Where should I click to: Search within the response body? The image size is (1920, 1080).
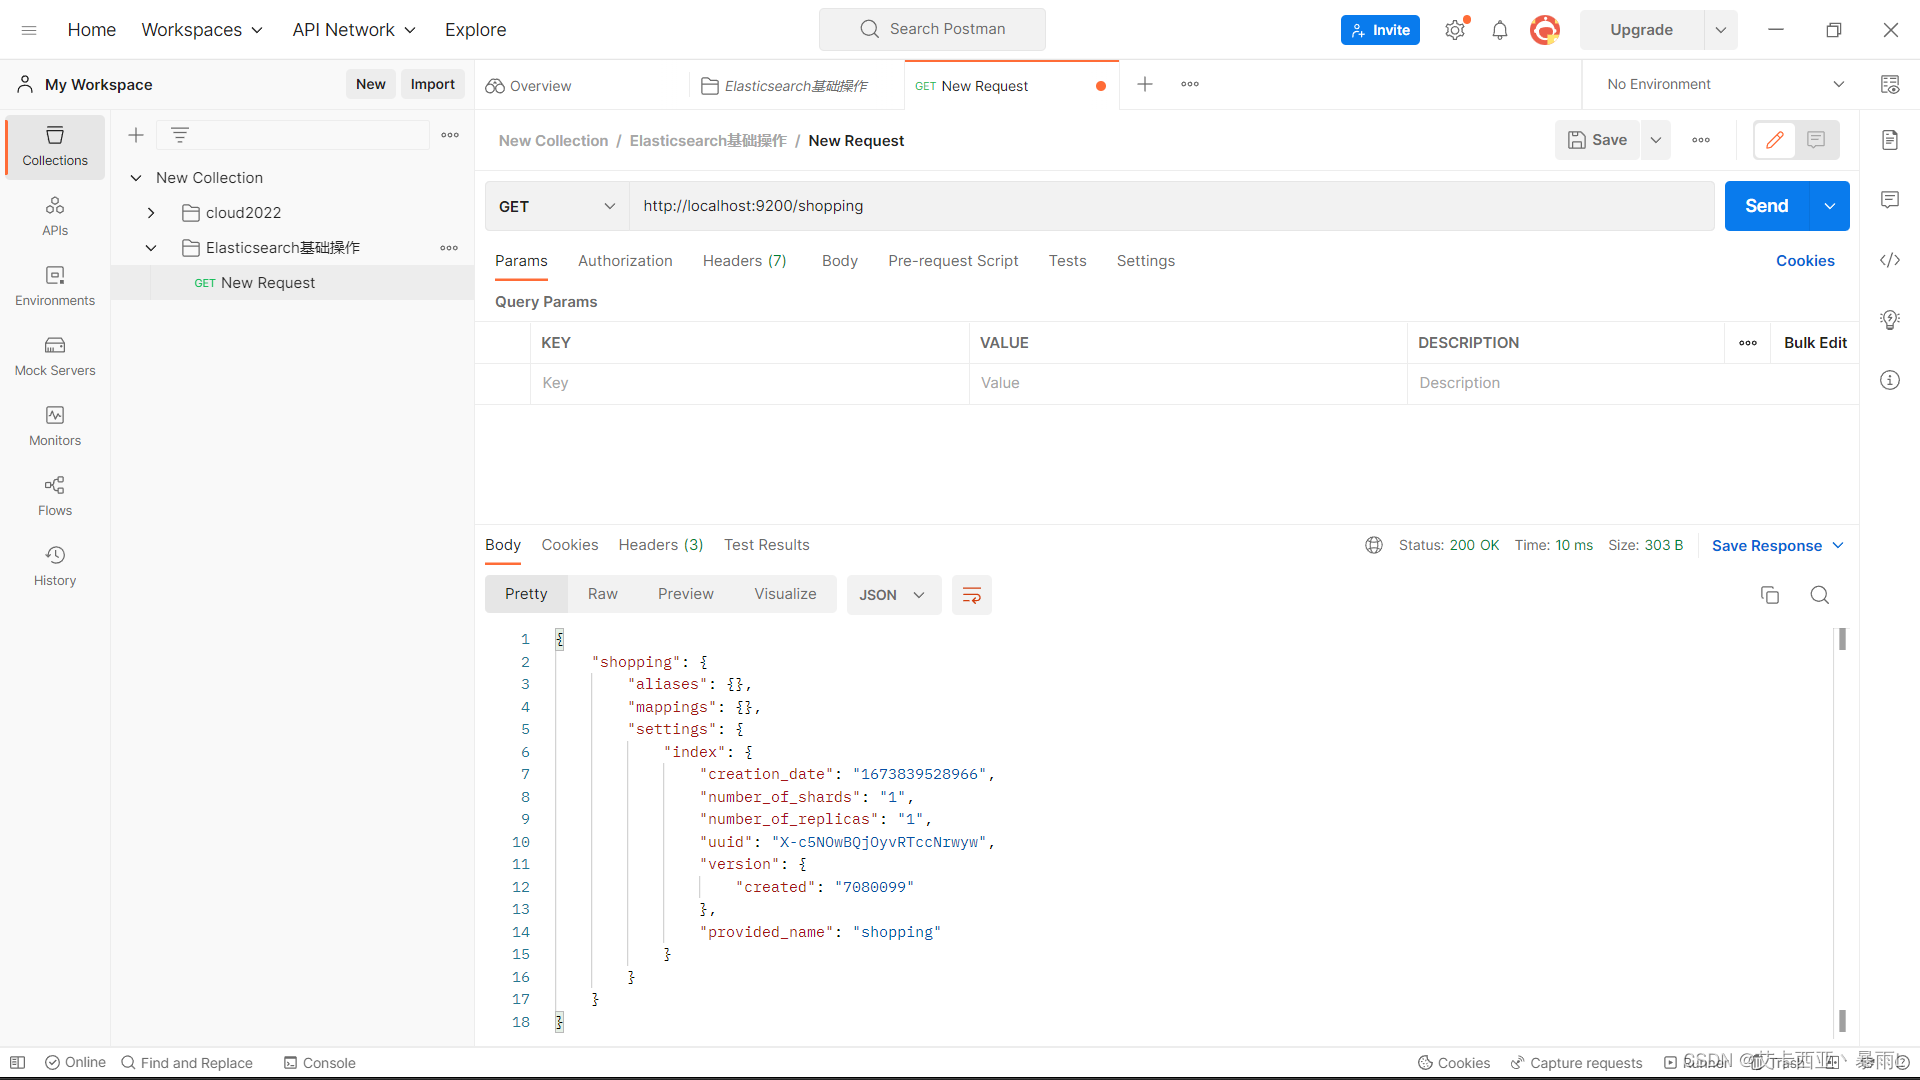(1820, 595)
